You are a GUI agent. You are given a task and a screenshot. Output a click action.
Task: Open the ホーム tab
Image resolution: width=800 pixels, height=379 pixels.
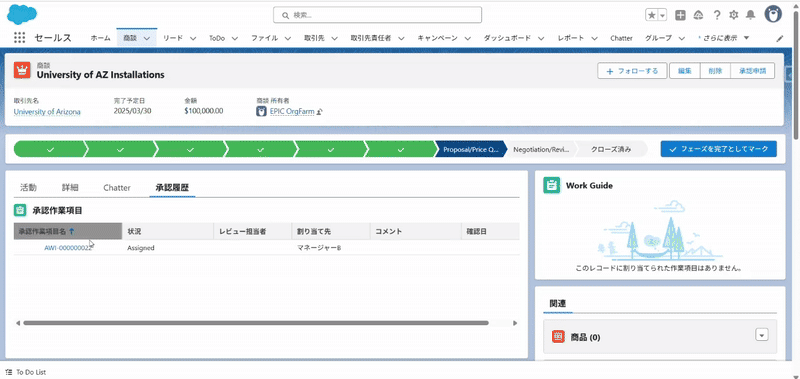[x=101, y=38]
